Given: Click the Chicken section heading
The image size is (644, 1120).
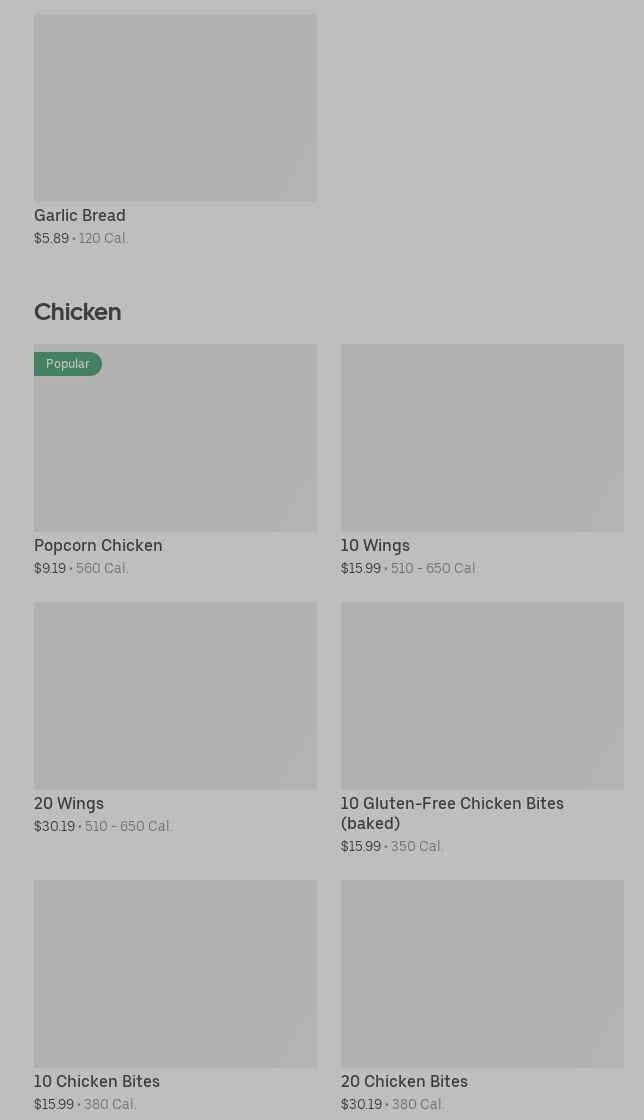Looking at the screenshot, I should pyautogui.click(x=78, y=312).
